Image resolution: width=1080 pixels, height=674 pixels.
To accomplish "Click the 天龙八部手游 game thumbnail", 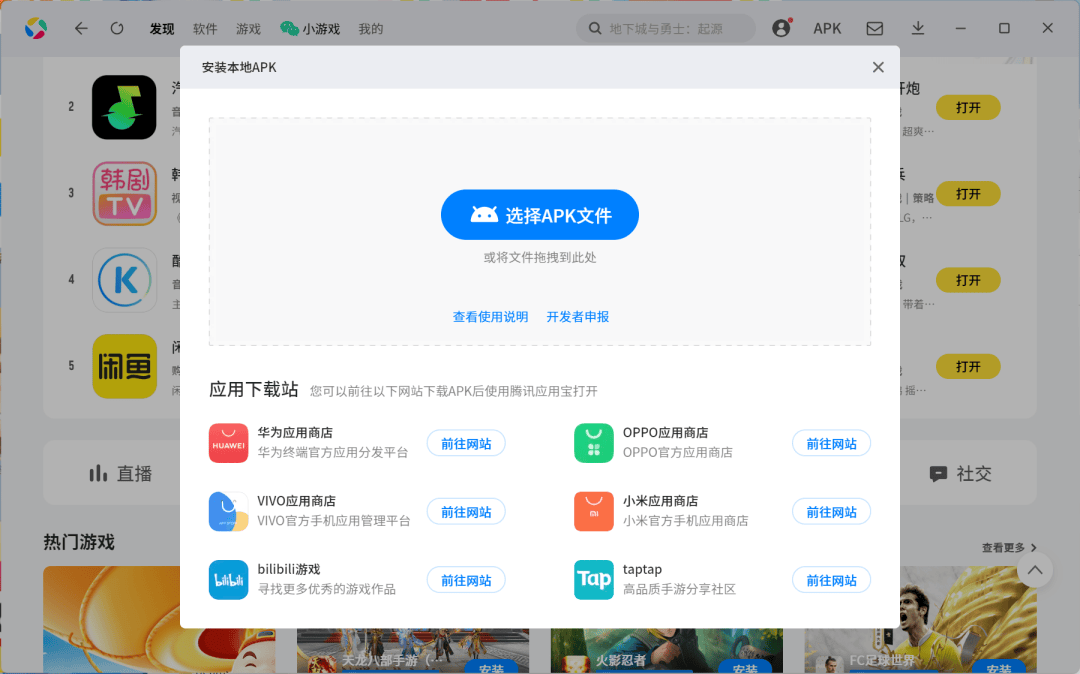I will 413,651.
